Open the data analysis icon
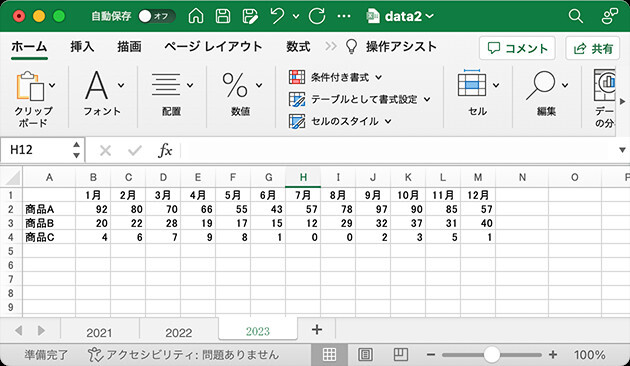Viewport: 630px width, 366px height. click(605, 85)
